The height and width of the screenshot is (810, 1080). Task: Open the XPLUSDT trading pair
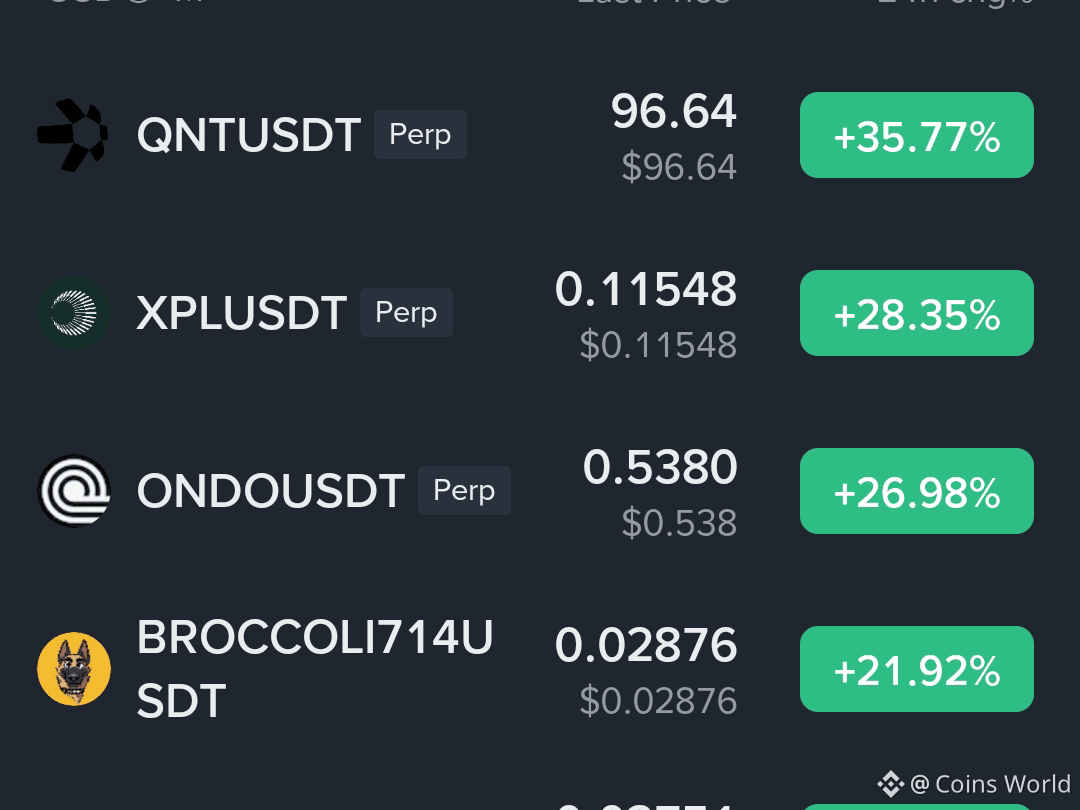242,313
